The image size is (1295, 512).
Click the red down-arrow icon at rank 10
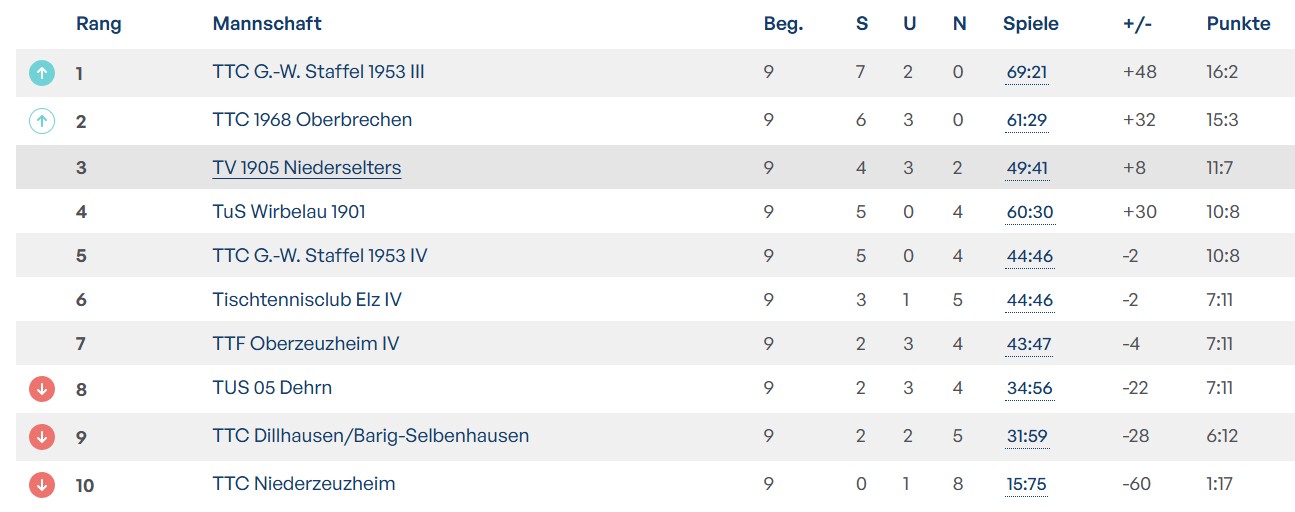tap(41, 485)
